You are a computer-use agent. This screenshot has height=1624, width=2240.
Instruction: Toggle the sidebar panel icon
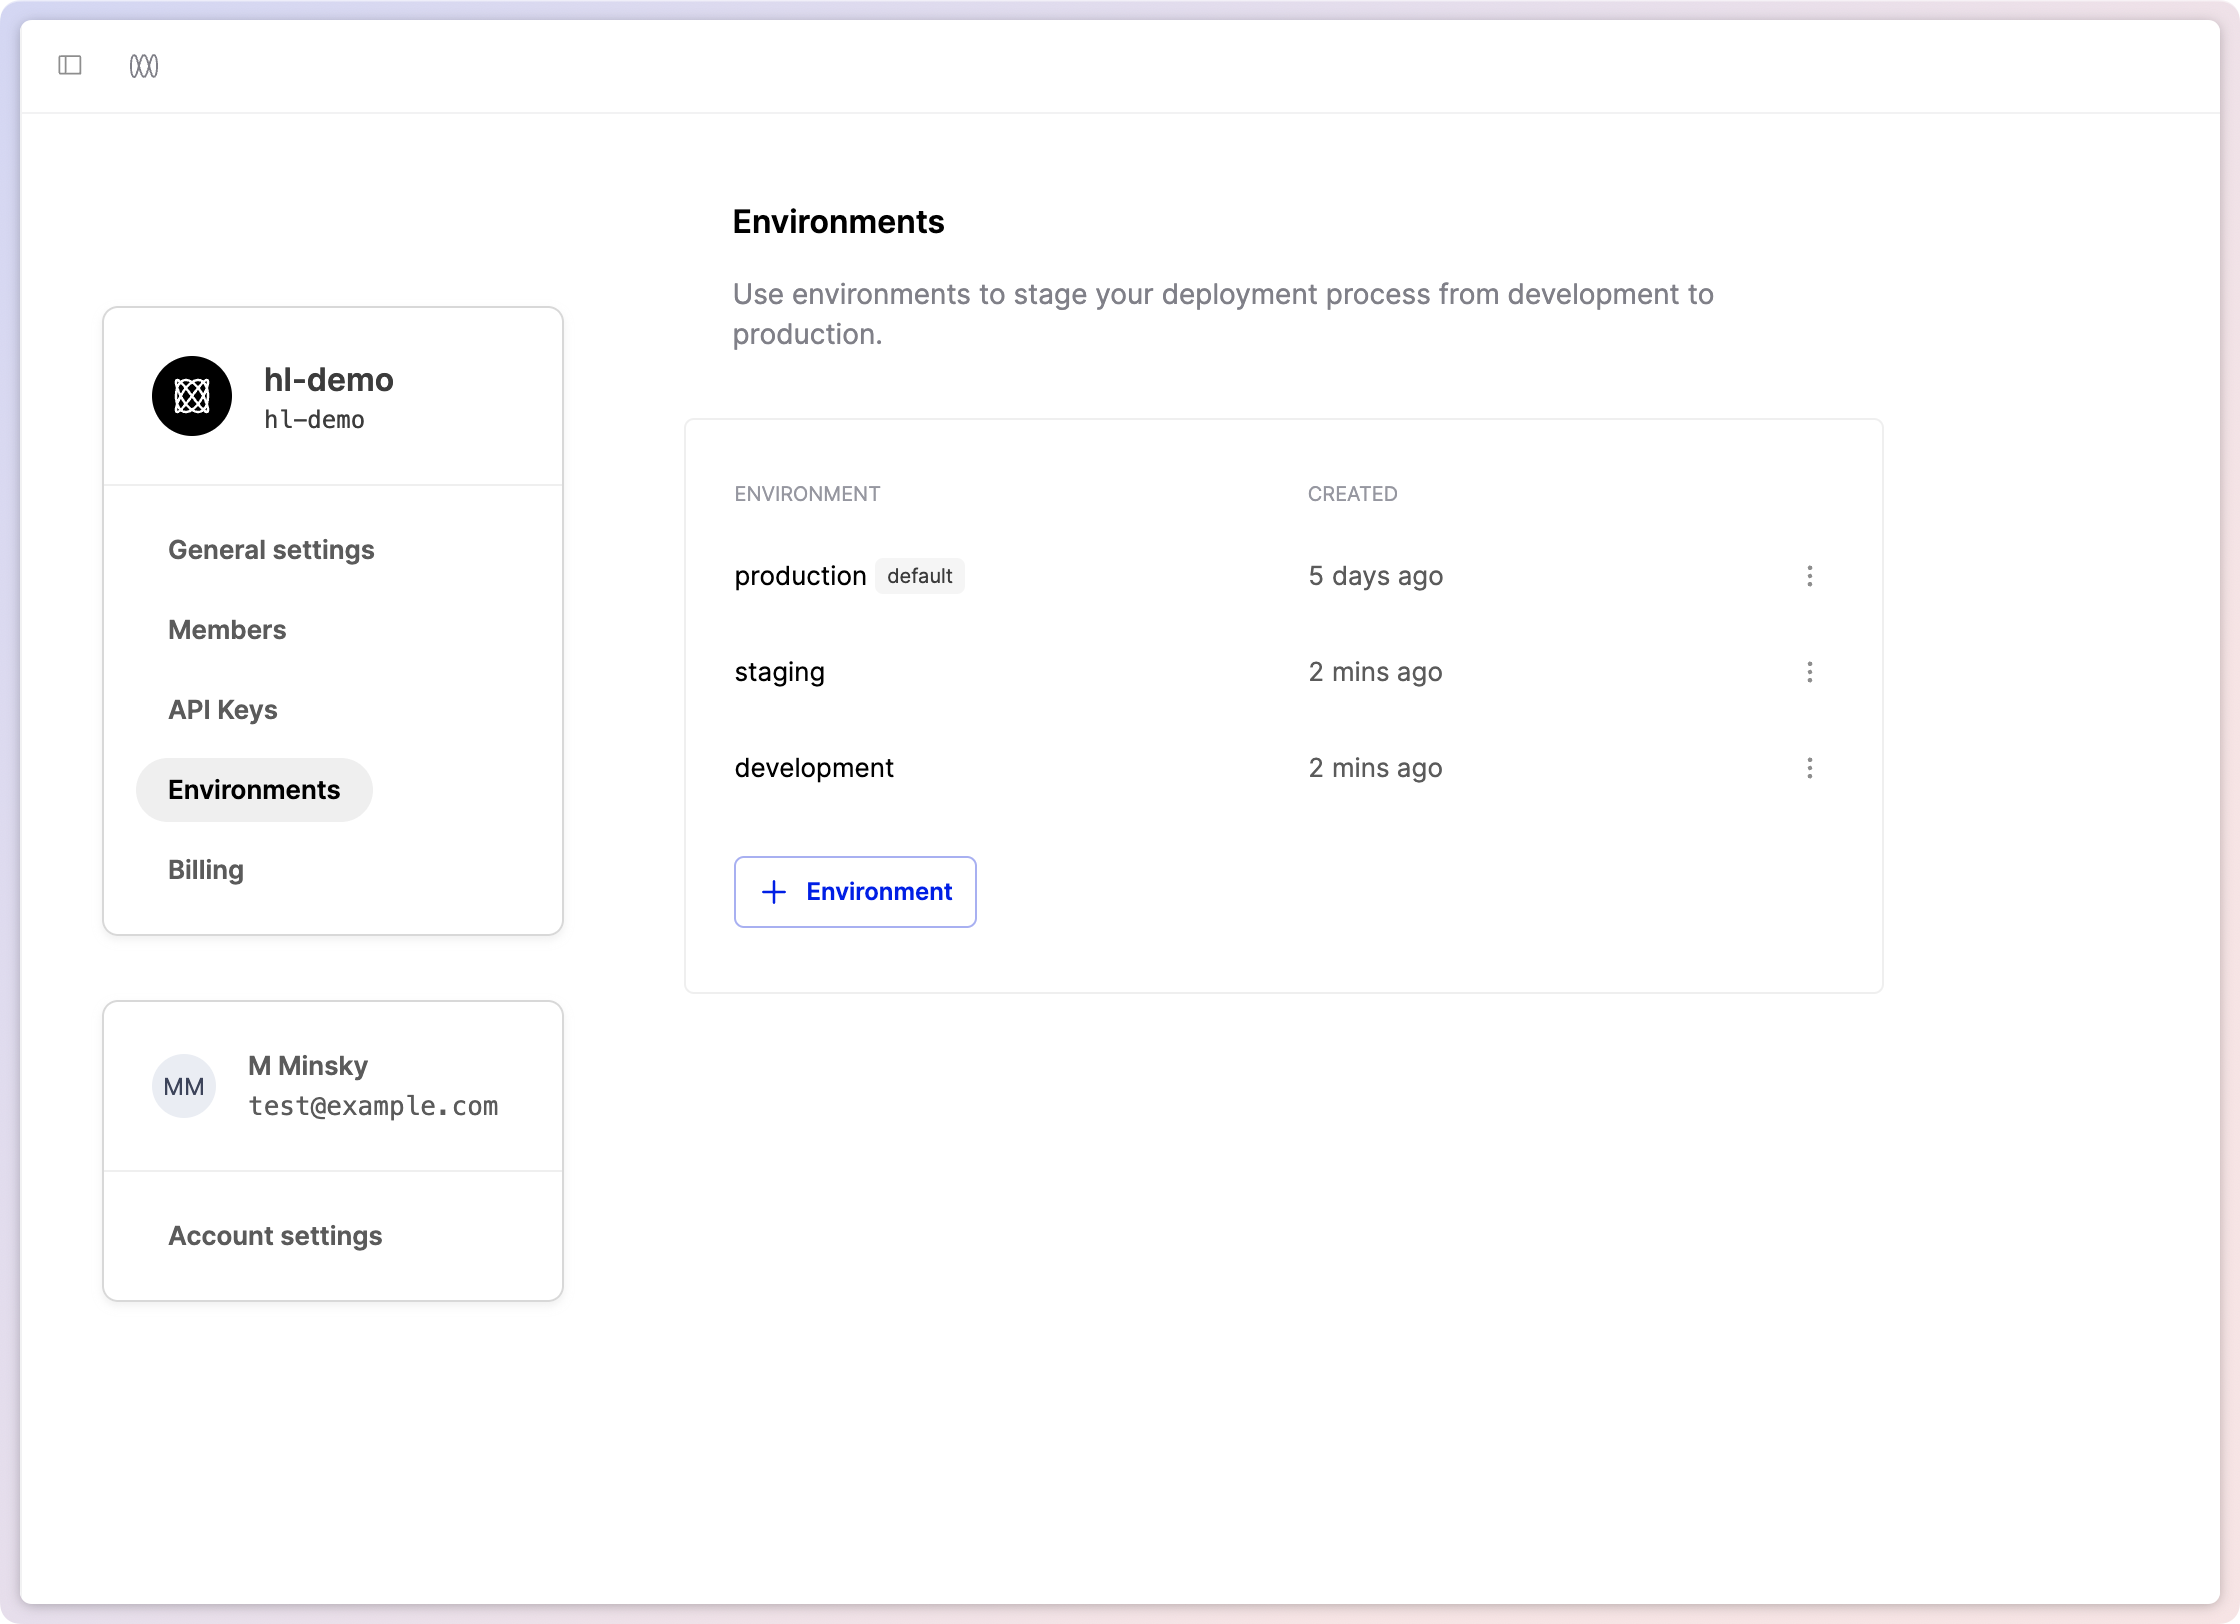coord(70,66)
